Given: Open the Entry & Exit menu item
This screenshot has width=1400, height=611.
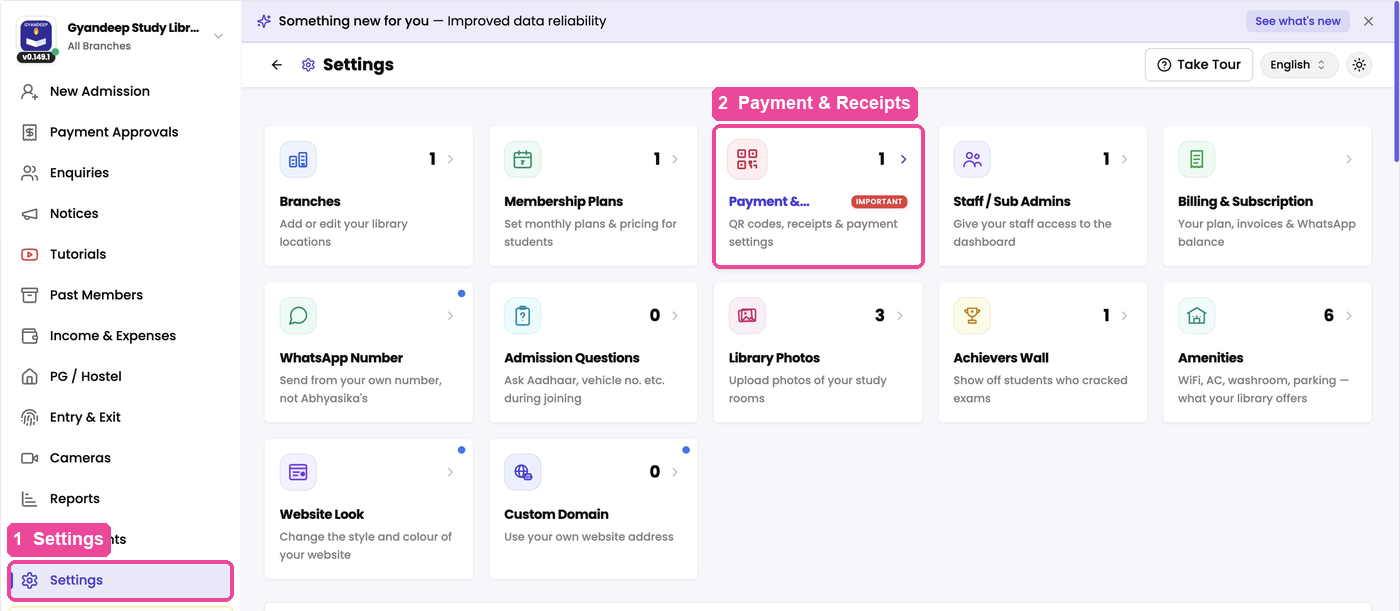Looking at the screenshot, I should tap(120, 417).
